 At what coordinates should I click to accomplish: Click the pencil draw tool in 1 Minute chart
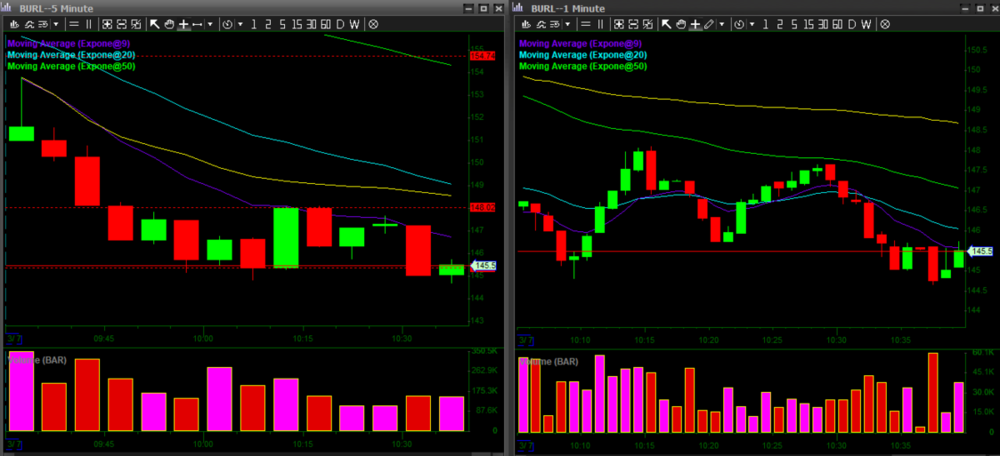(x=709, y=23)
